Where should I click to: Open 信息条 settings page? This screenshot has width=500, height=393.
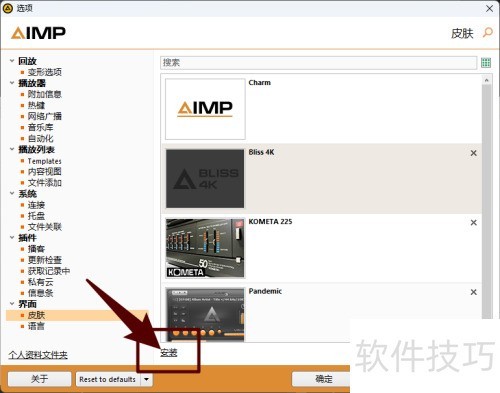coord(40,293)
